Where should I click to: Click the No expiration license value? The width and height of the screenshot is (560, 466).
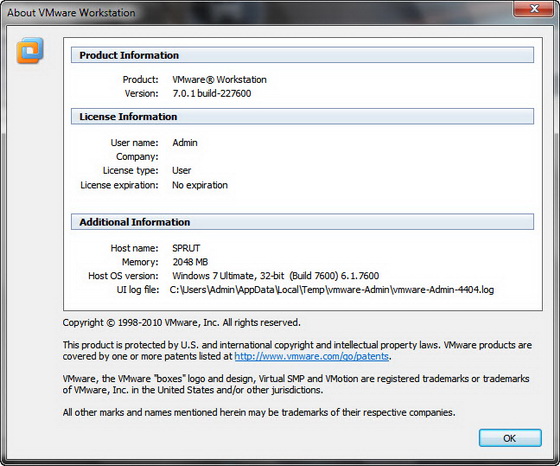200,185
